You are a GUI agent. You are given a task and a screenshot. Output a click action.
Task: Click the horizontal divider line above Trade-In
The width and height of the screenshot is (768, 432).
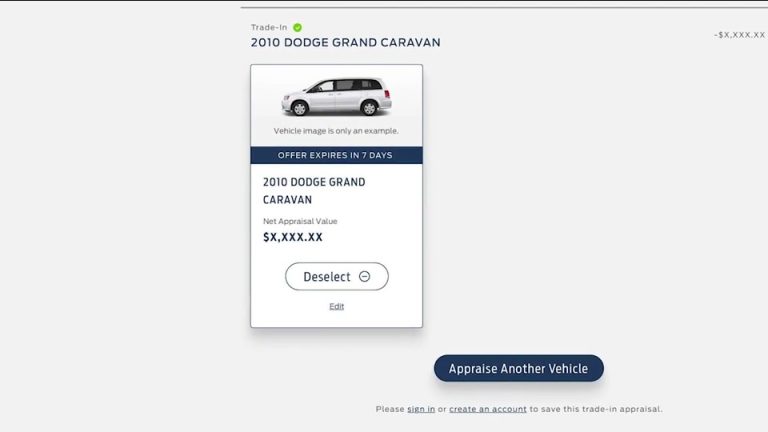pyautogui.click(x=504, y=7)
